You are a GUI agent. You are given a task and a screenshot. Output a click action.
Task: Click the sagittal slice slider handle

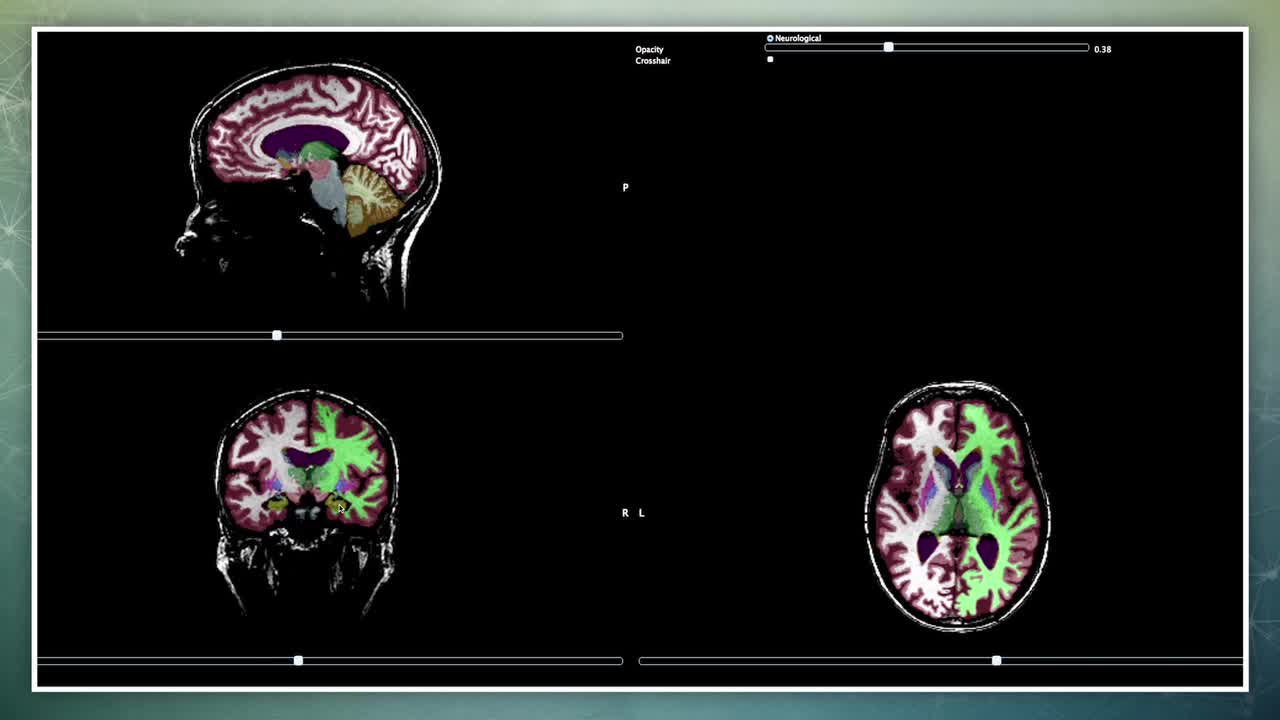[277, 335]
